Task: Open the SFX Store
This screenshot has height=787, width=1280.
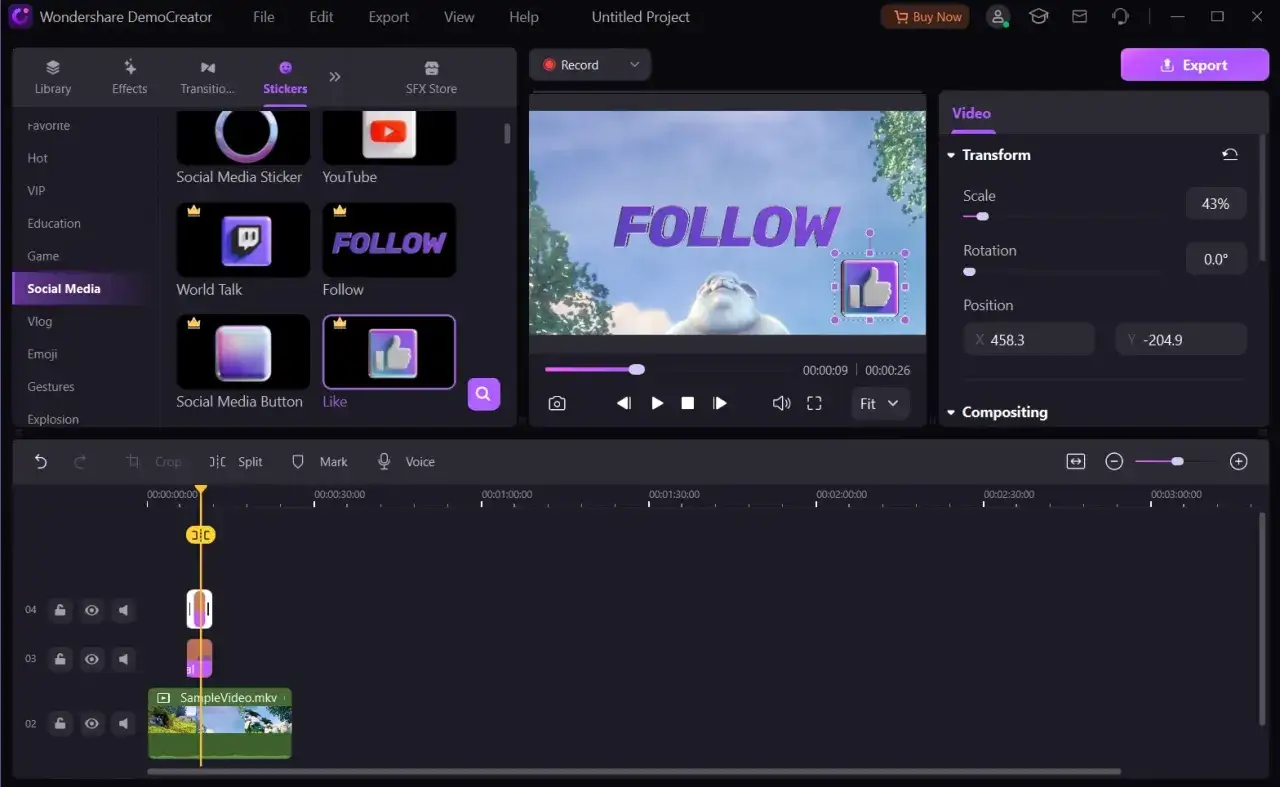Action: (431, 75)
